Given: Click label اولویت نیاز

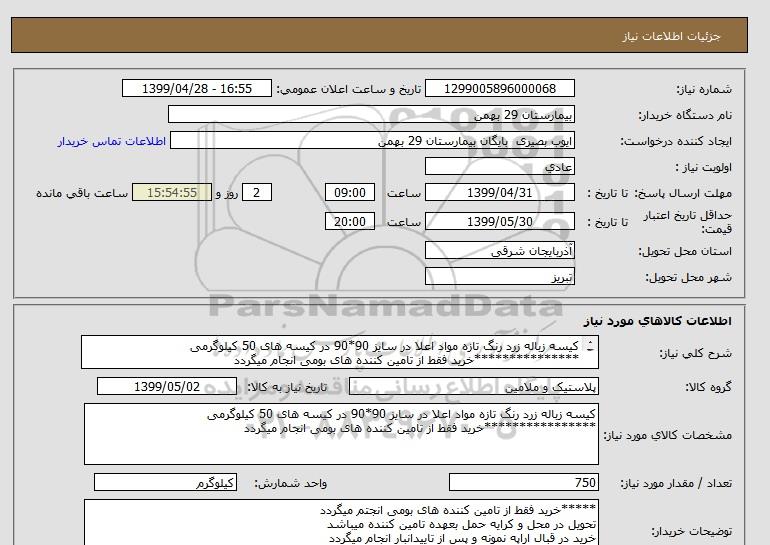Looking at the screenshot, I should pyautogui.click(x=704, y=167).
